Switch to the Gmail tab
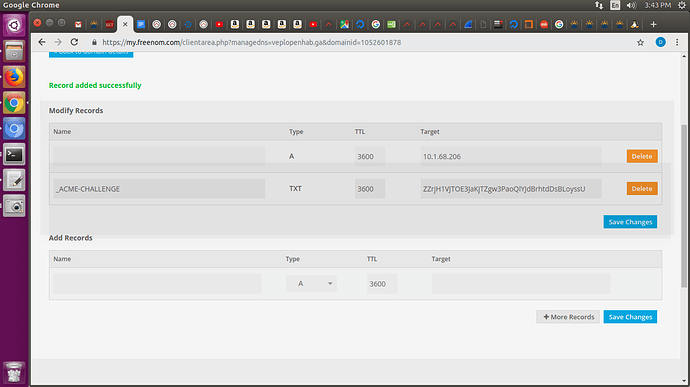 pyautogui.click(x=78, y=24)
